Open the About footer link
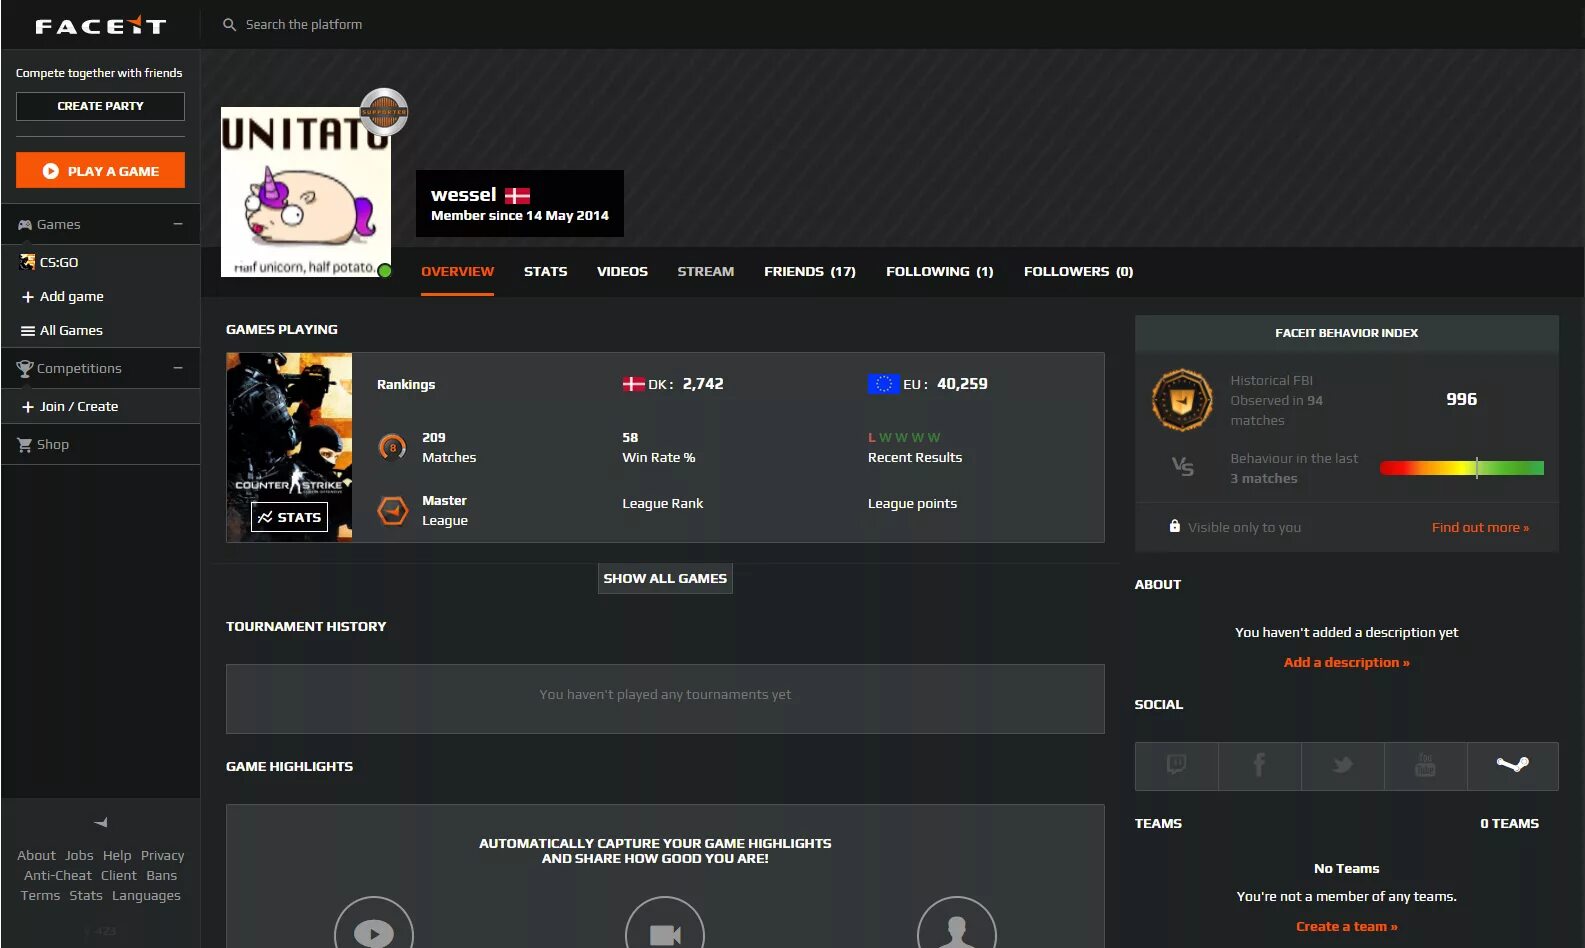The height and width of the screenshot is (948, 1585). click(x=36, y=856)
